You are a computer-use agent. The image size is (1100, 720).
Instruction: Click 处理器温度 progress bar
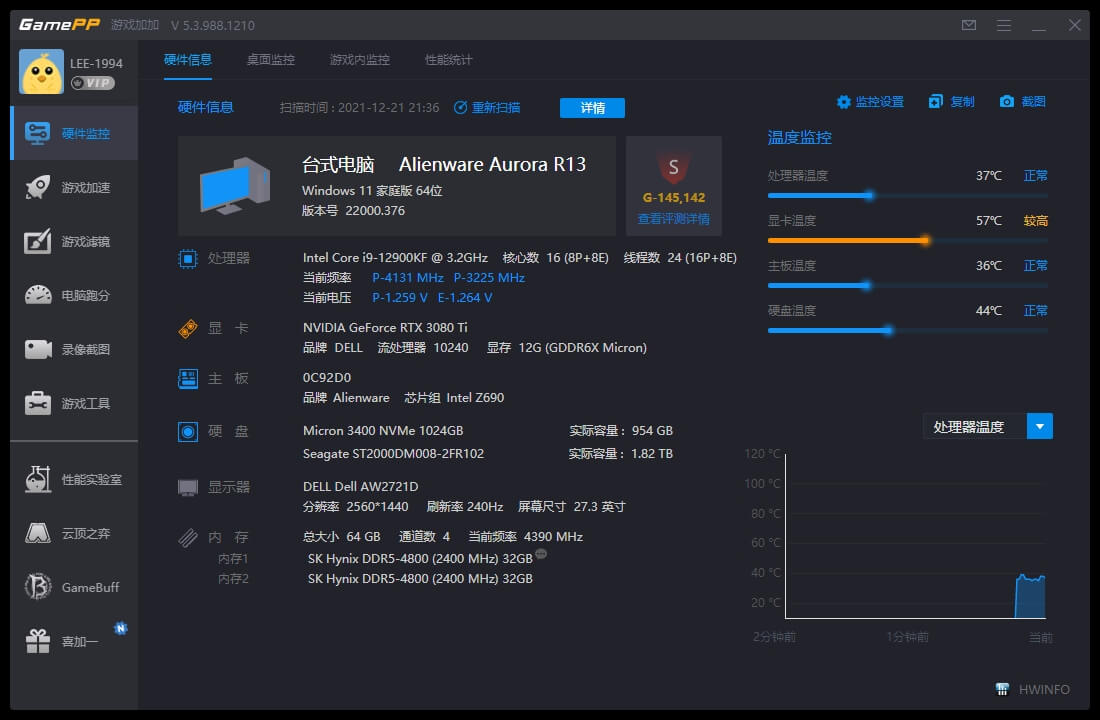[x=908, y=196]
